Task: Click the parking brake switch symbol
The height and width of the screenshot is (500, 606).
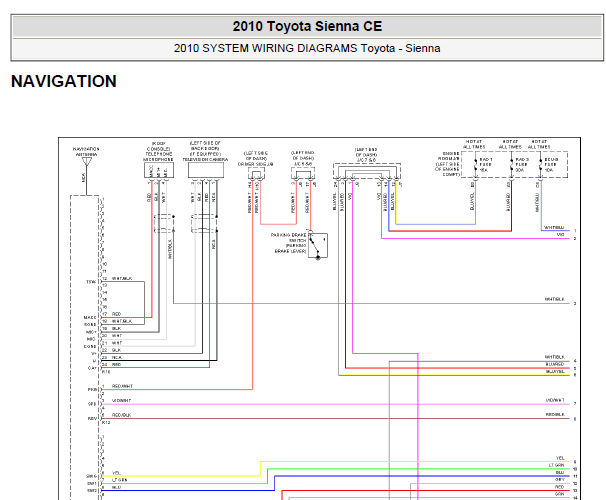Action: [318, 245]
